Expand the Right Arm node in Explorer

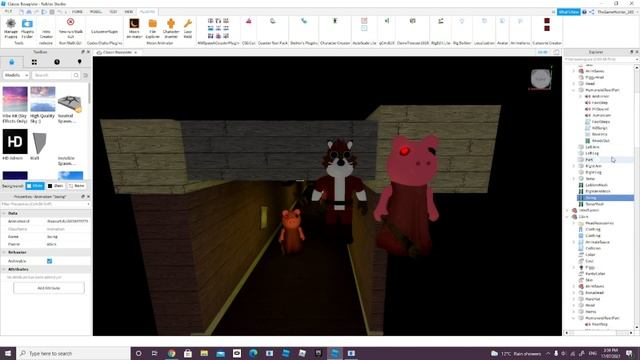tap(573, 166)
